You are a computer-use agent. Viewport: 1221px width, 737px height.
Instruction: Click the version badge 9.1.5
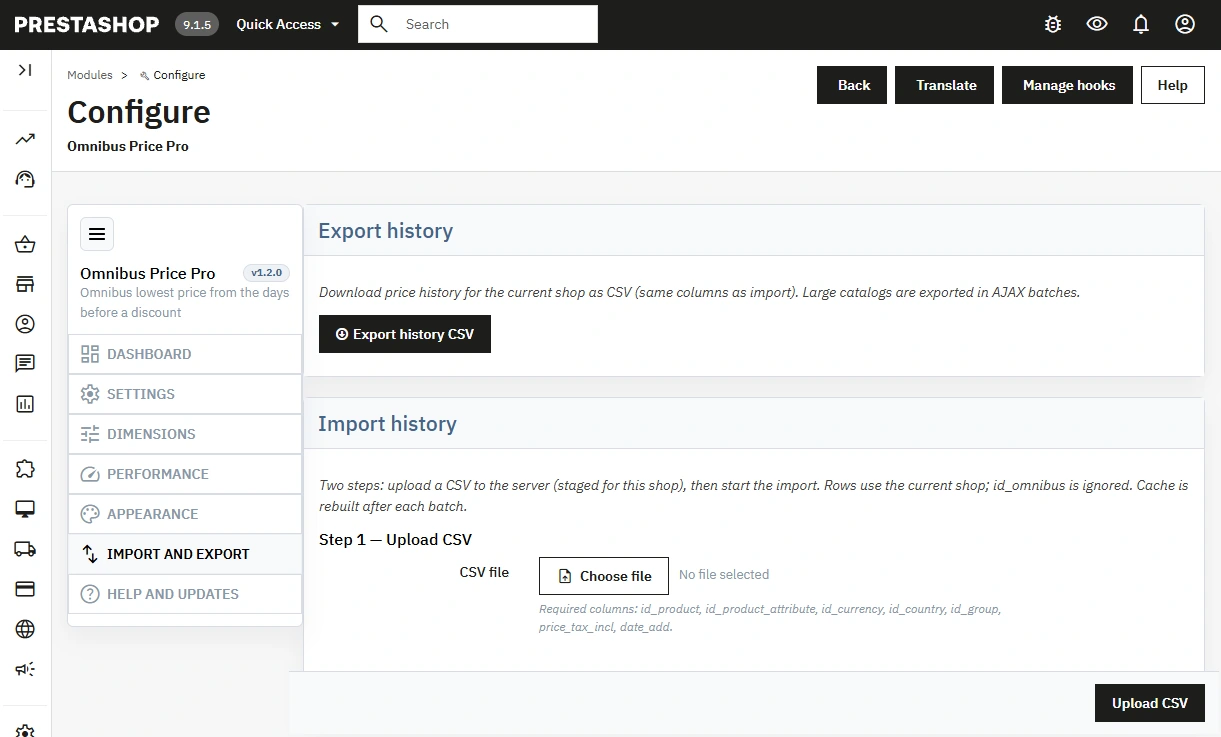197,24
